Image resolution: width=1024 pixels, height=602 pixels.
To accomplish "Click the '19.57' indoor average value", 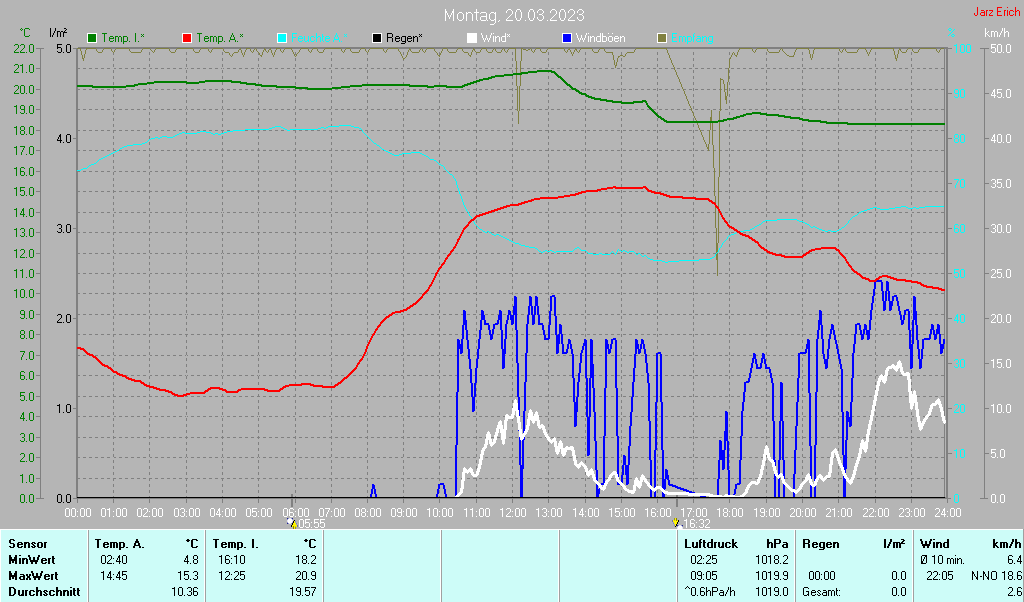I will pos(302,593).
